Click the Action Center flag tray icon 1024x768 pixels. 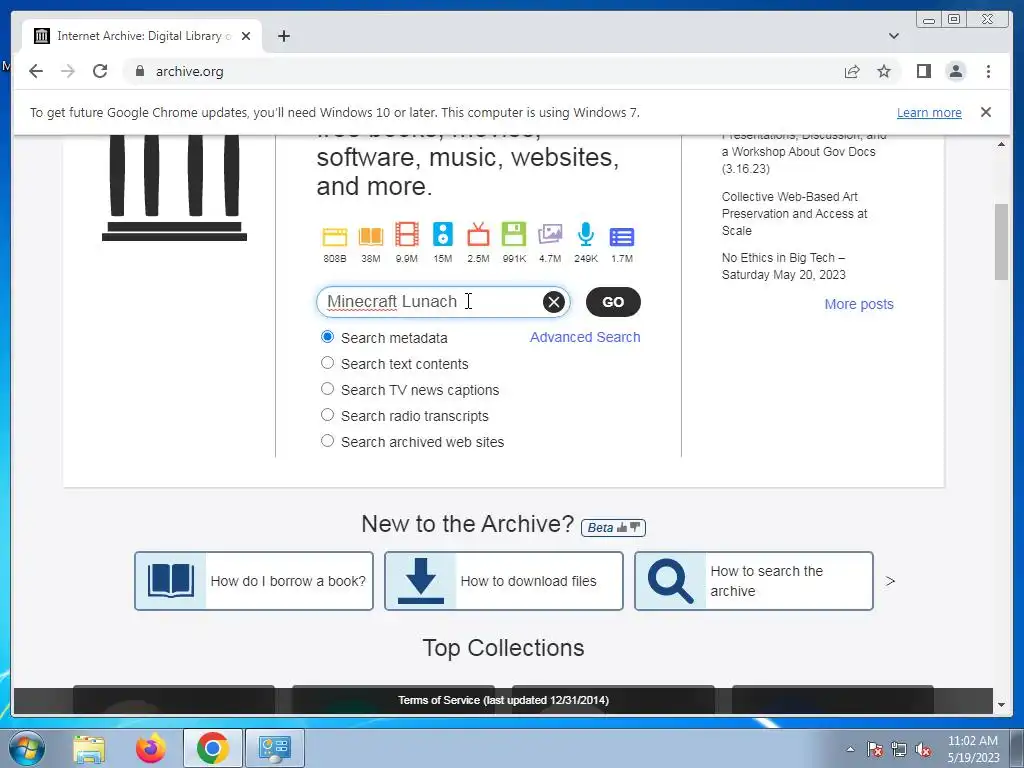click(875, 749)
